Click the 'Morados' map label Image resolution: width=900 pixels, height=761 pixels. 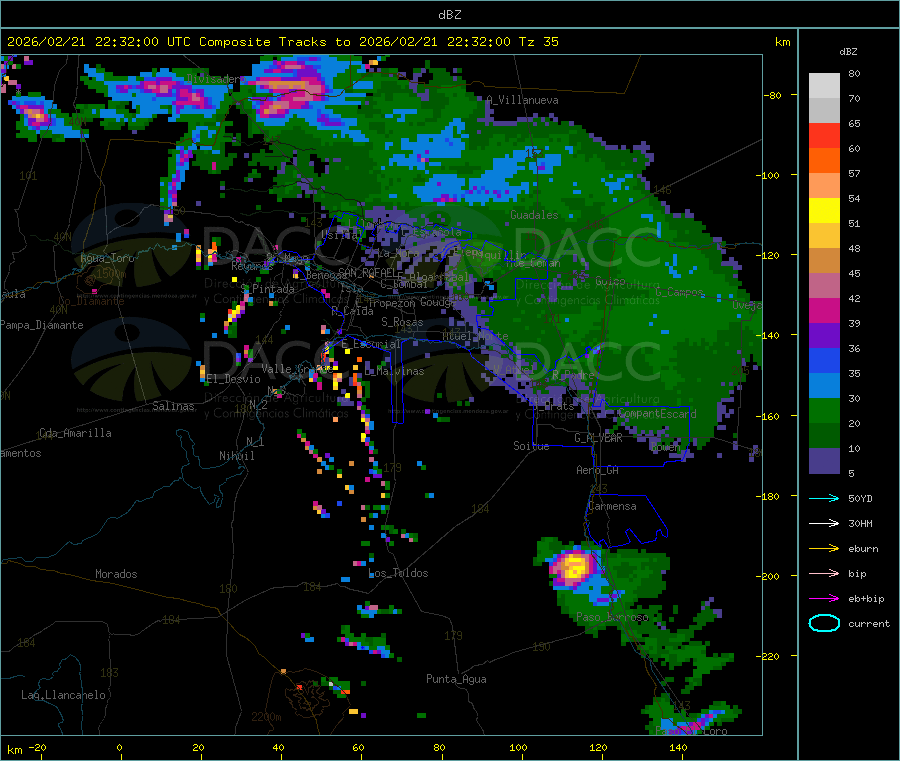pos(116,574)
